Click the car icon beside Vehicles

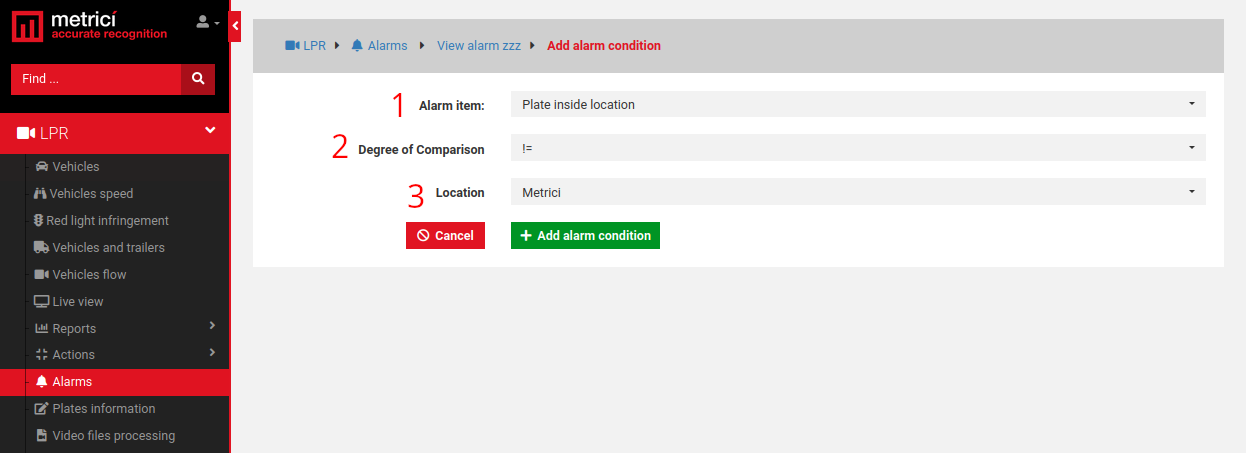[x=42, y=166]
